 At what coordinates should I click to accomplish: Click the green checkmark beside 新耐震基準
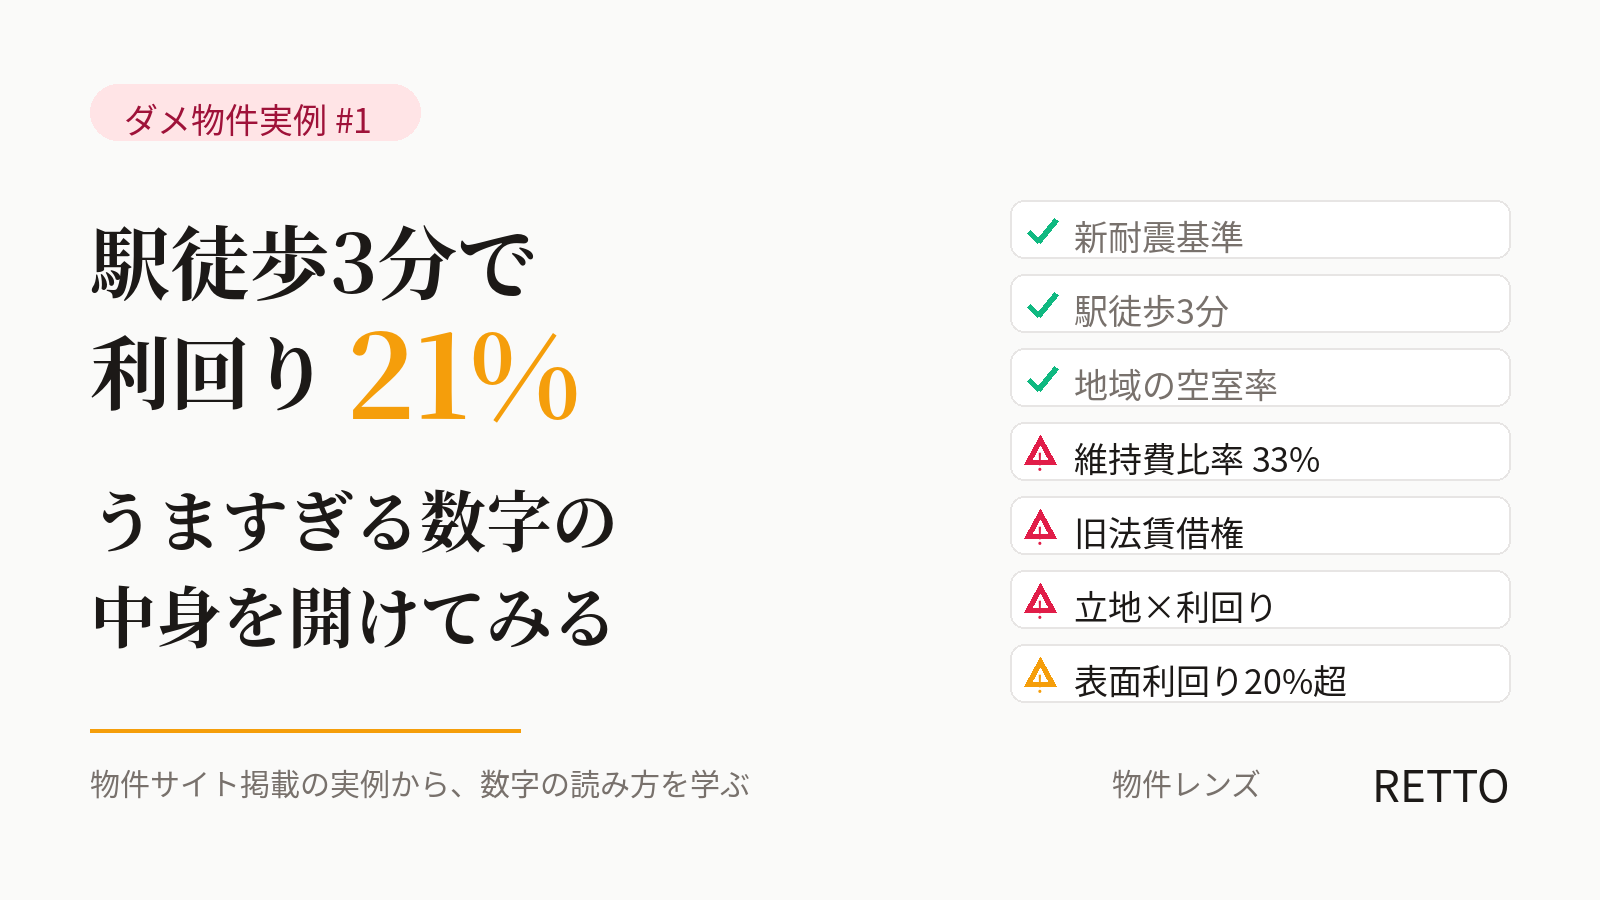tap(1042, 232)
